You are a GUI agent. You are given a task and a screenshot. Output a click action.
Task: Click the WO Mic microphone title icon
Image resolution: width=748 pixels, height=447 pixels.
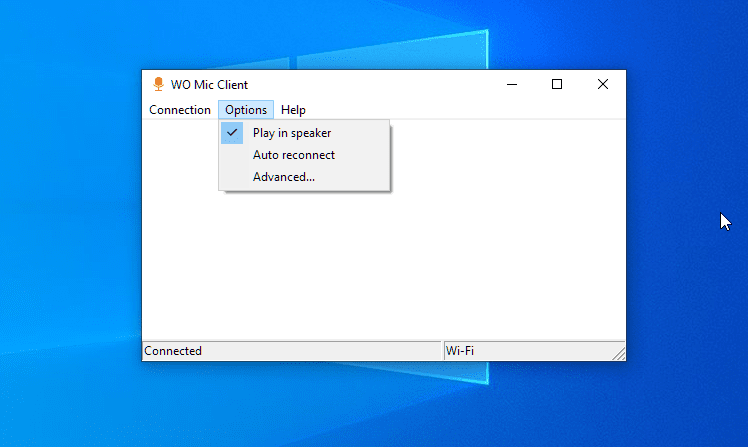(158, 84)
